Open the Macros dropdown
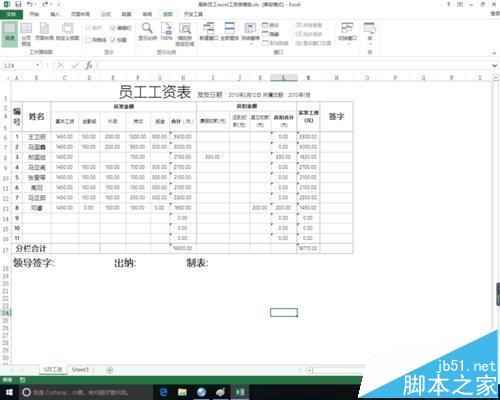This screenshot has width=500, height=400. click(x=370, y=33)
